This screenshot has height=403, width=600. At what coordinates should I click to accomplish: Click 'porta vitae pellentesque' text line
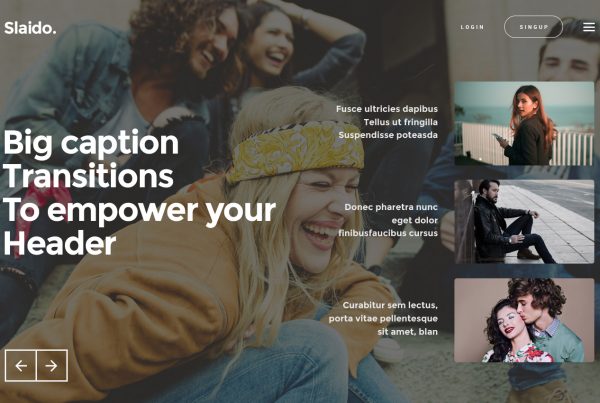[383, 318]
